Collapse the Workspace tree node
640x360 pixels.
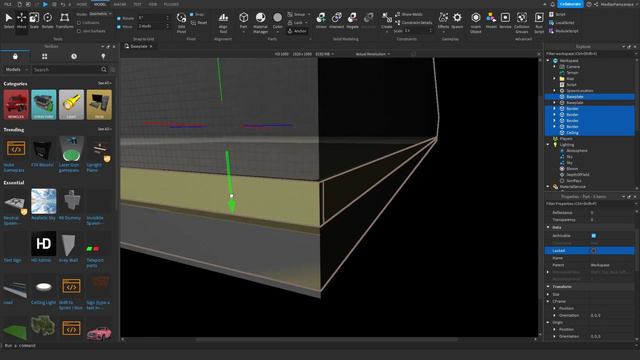coord(548,60)
